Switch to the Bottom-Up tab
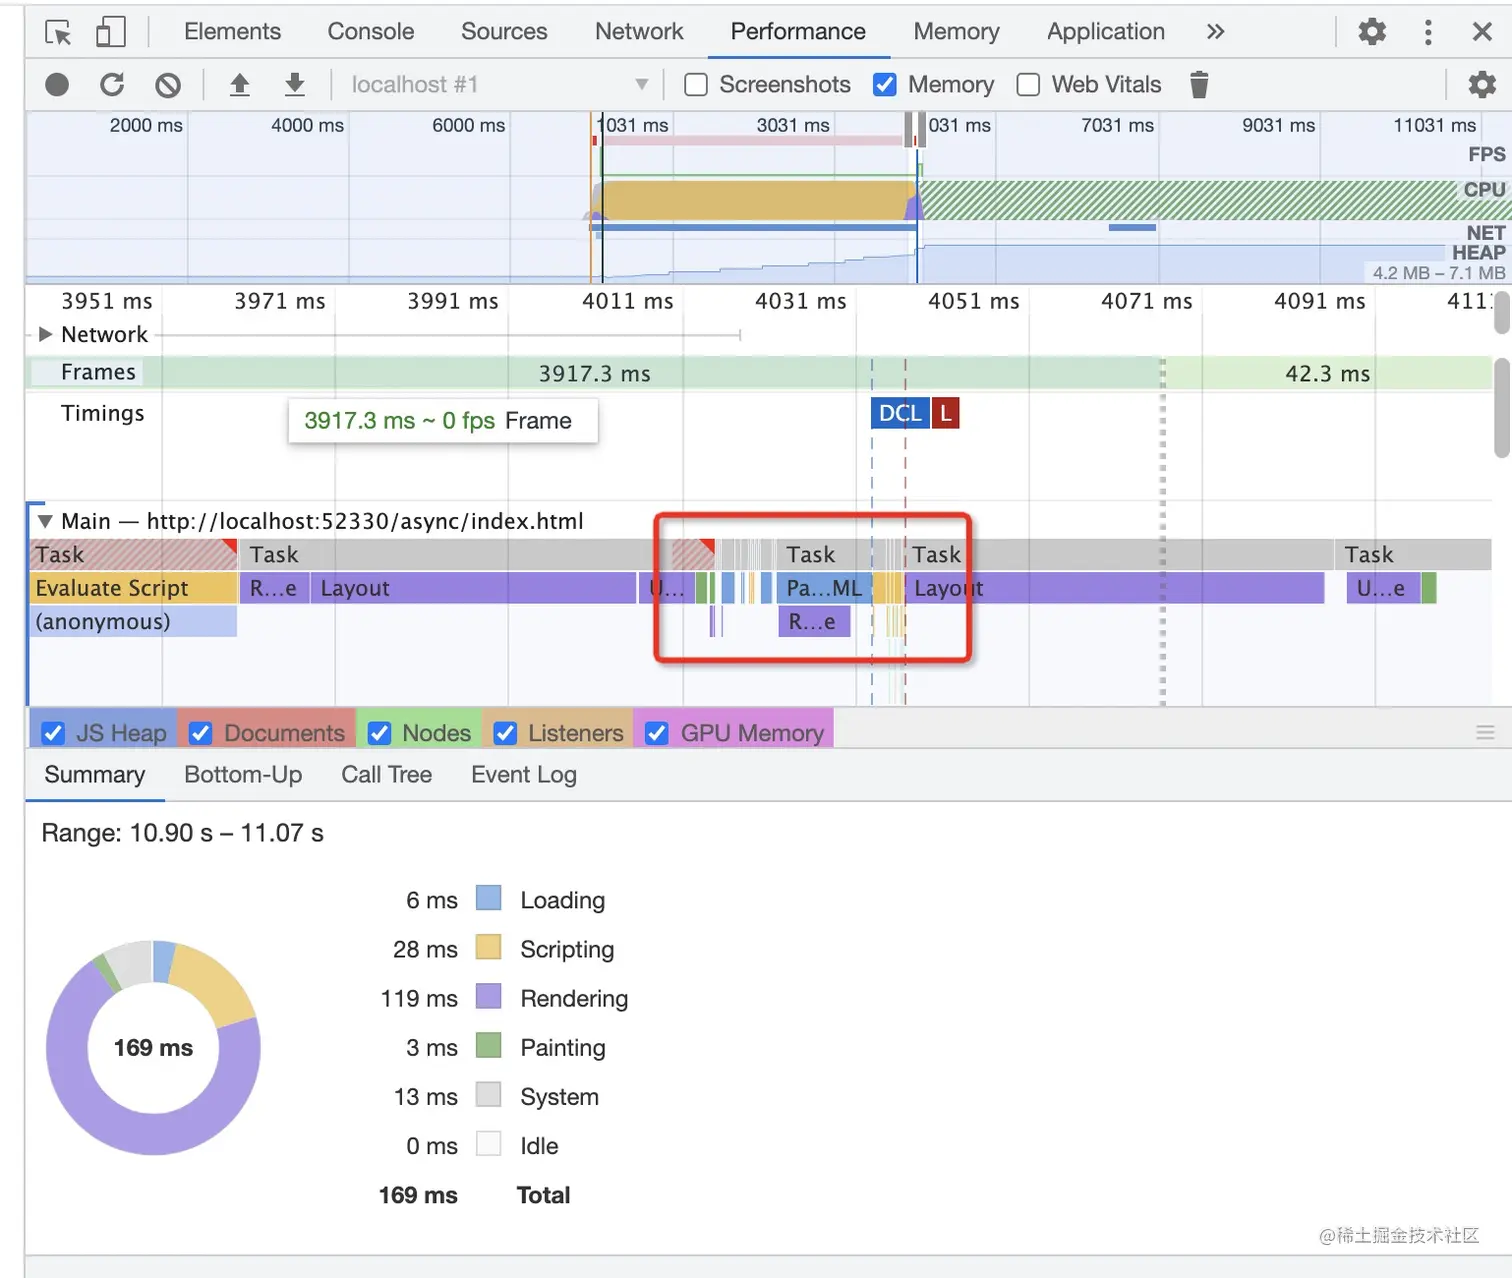The width and height of the screenshot is (1512, 1278). click(x=243, y=775)
